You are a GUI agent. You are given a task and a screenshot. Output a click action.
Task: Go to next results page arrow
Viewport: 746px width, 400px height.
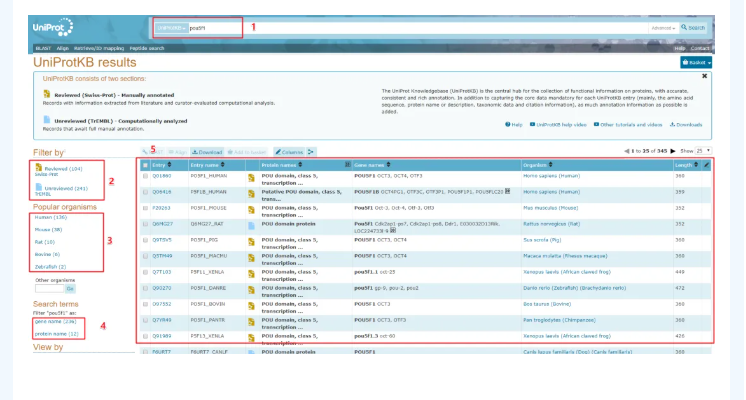(673, 151)
